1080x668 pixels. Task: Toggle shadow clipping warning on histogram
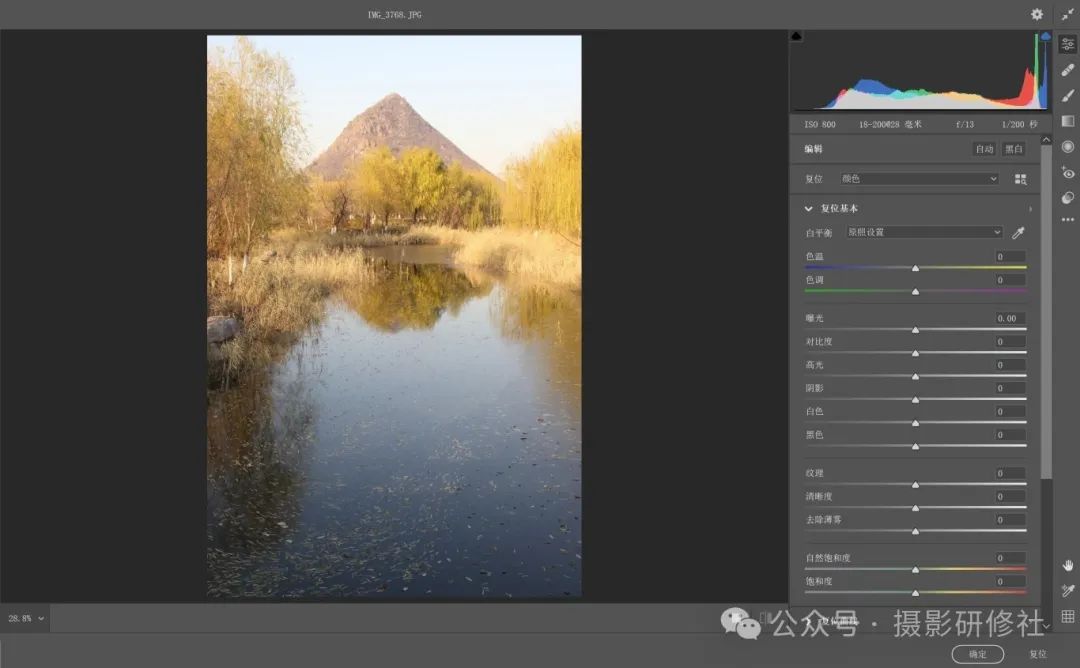(796, 36)
